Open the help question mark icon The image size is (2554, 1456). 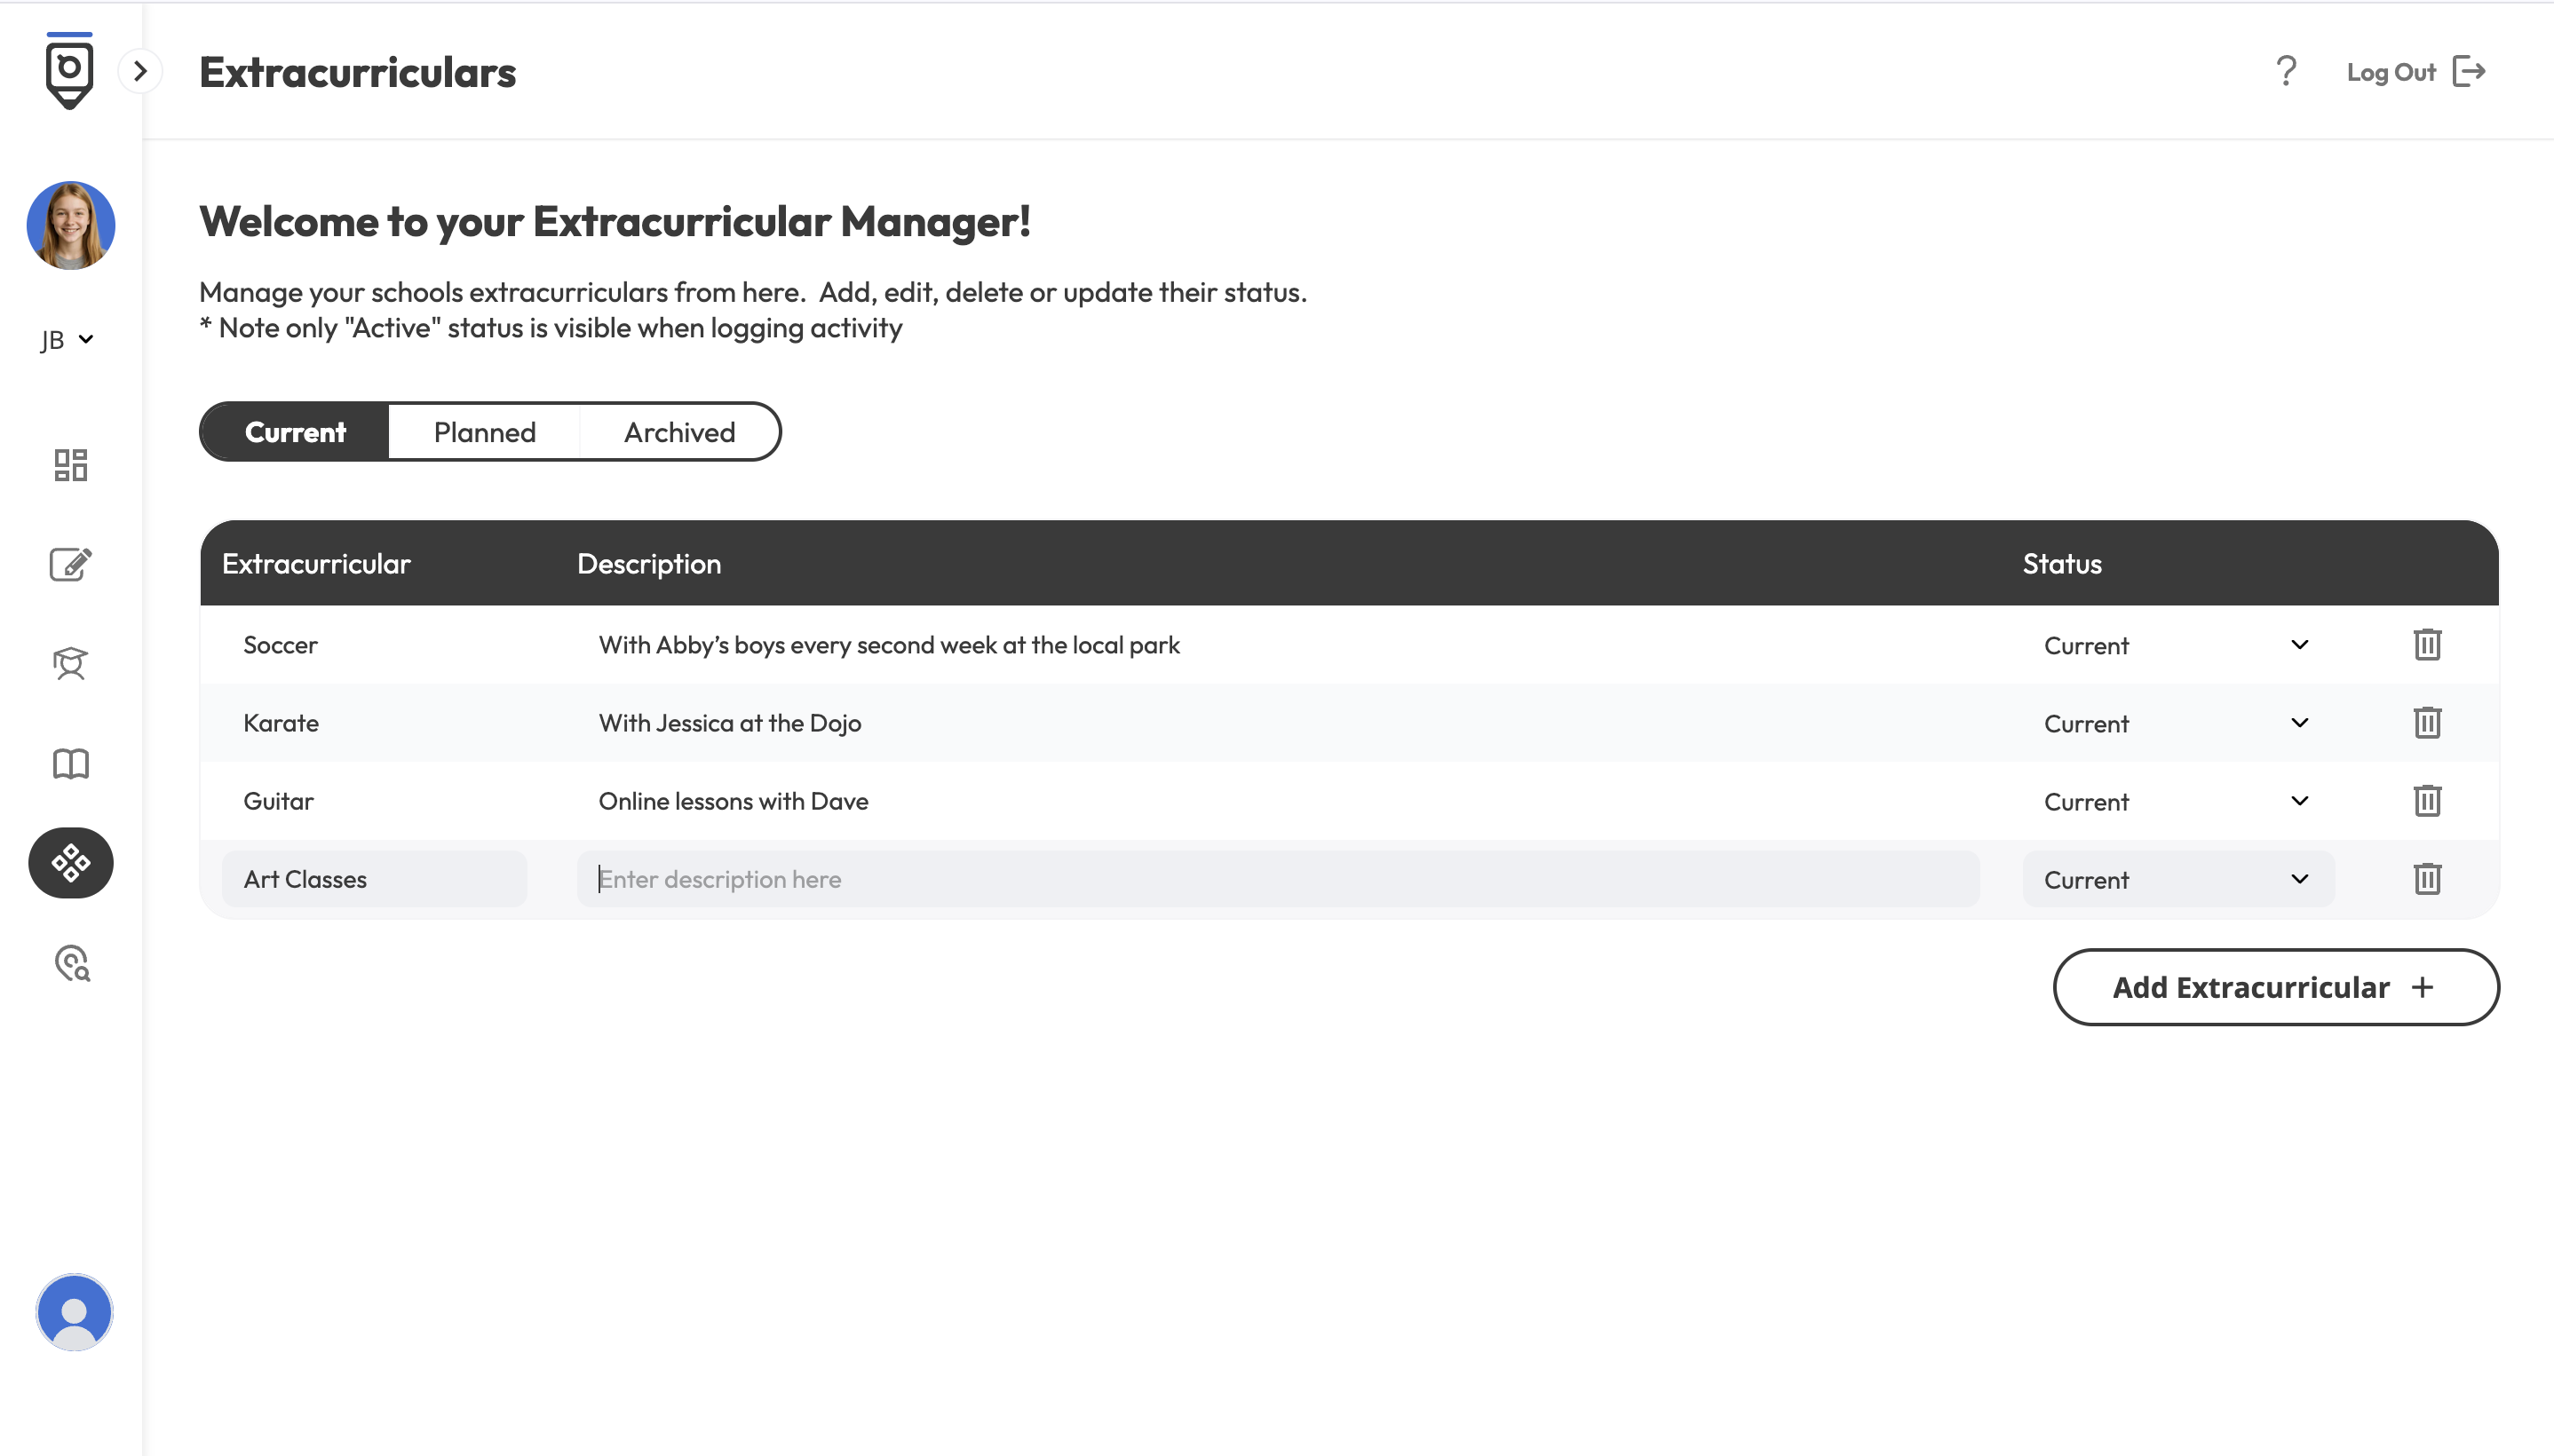[x=2286, y=71]
